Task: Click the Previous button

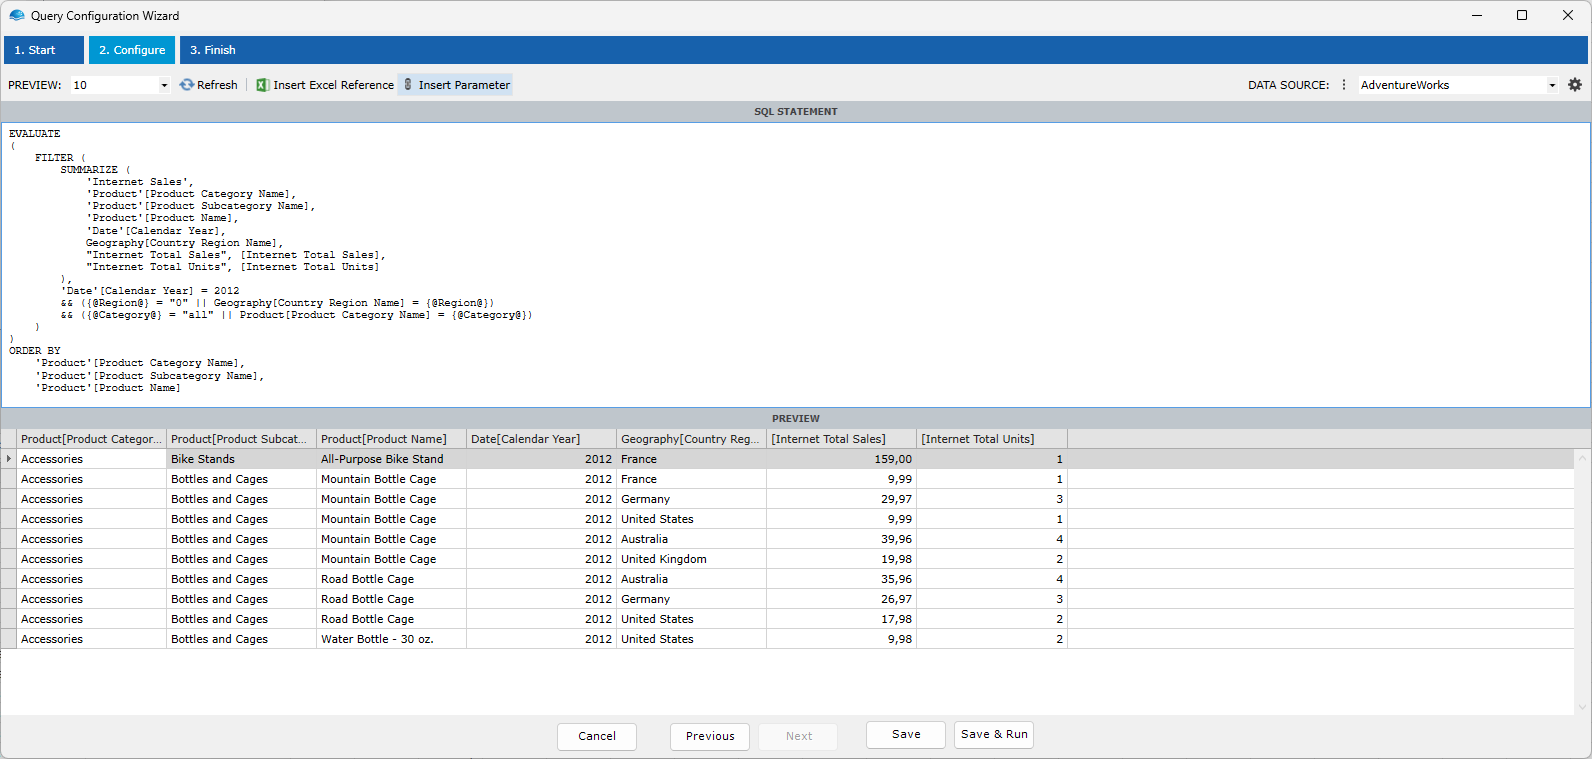Action: 710,736
